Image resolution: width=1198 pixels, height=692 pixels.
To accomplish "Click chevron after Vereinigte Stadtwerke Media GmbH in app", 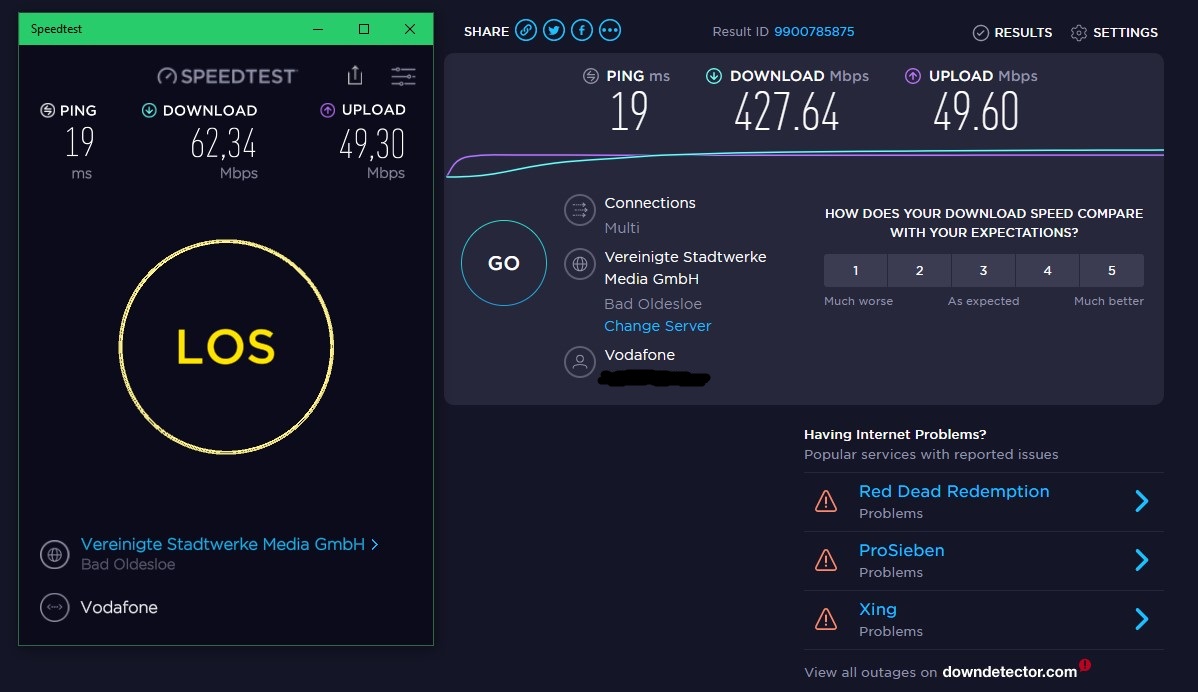I will click(374, 545).
